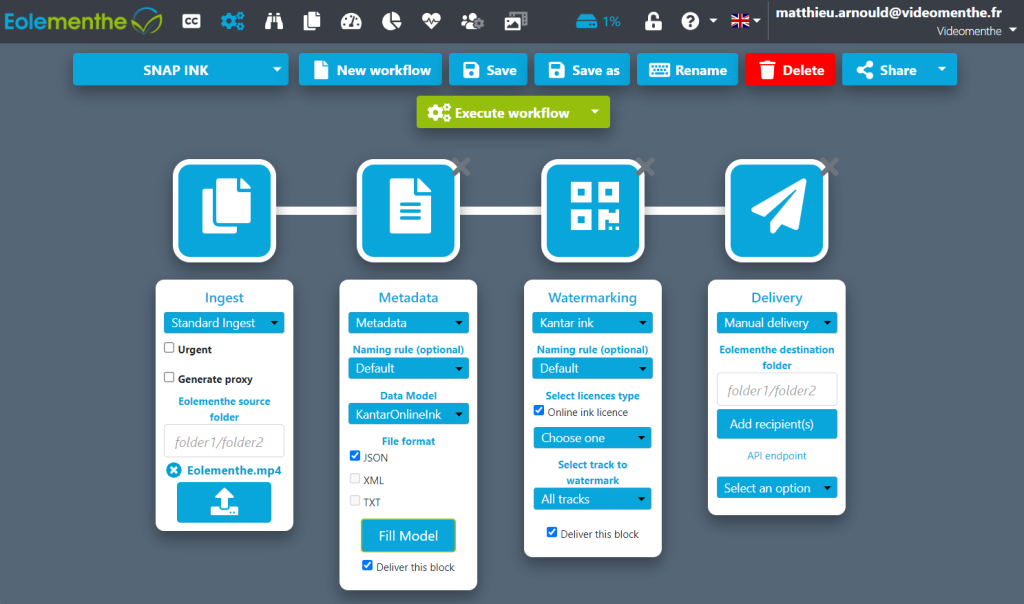This screenshot has width=1024, height=604.
Task: Open the Standard Ingest dropdown
Action: (x=224, y=323)
